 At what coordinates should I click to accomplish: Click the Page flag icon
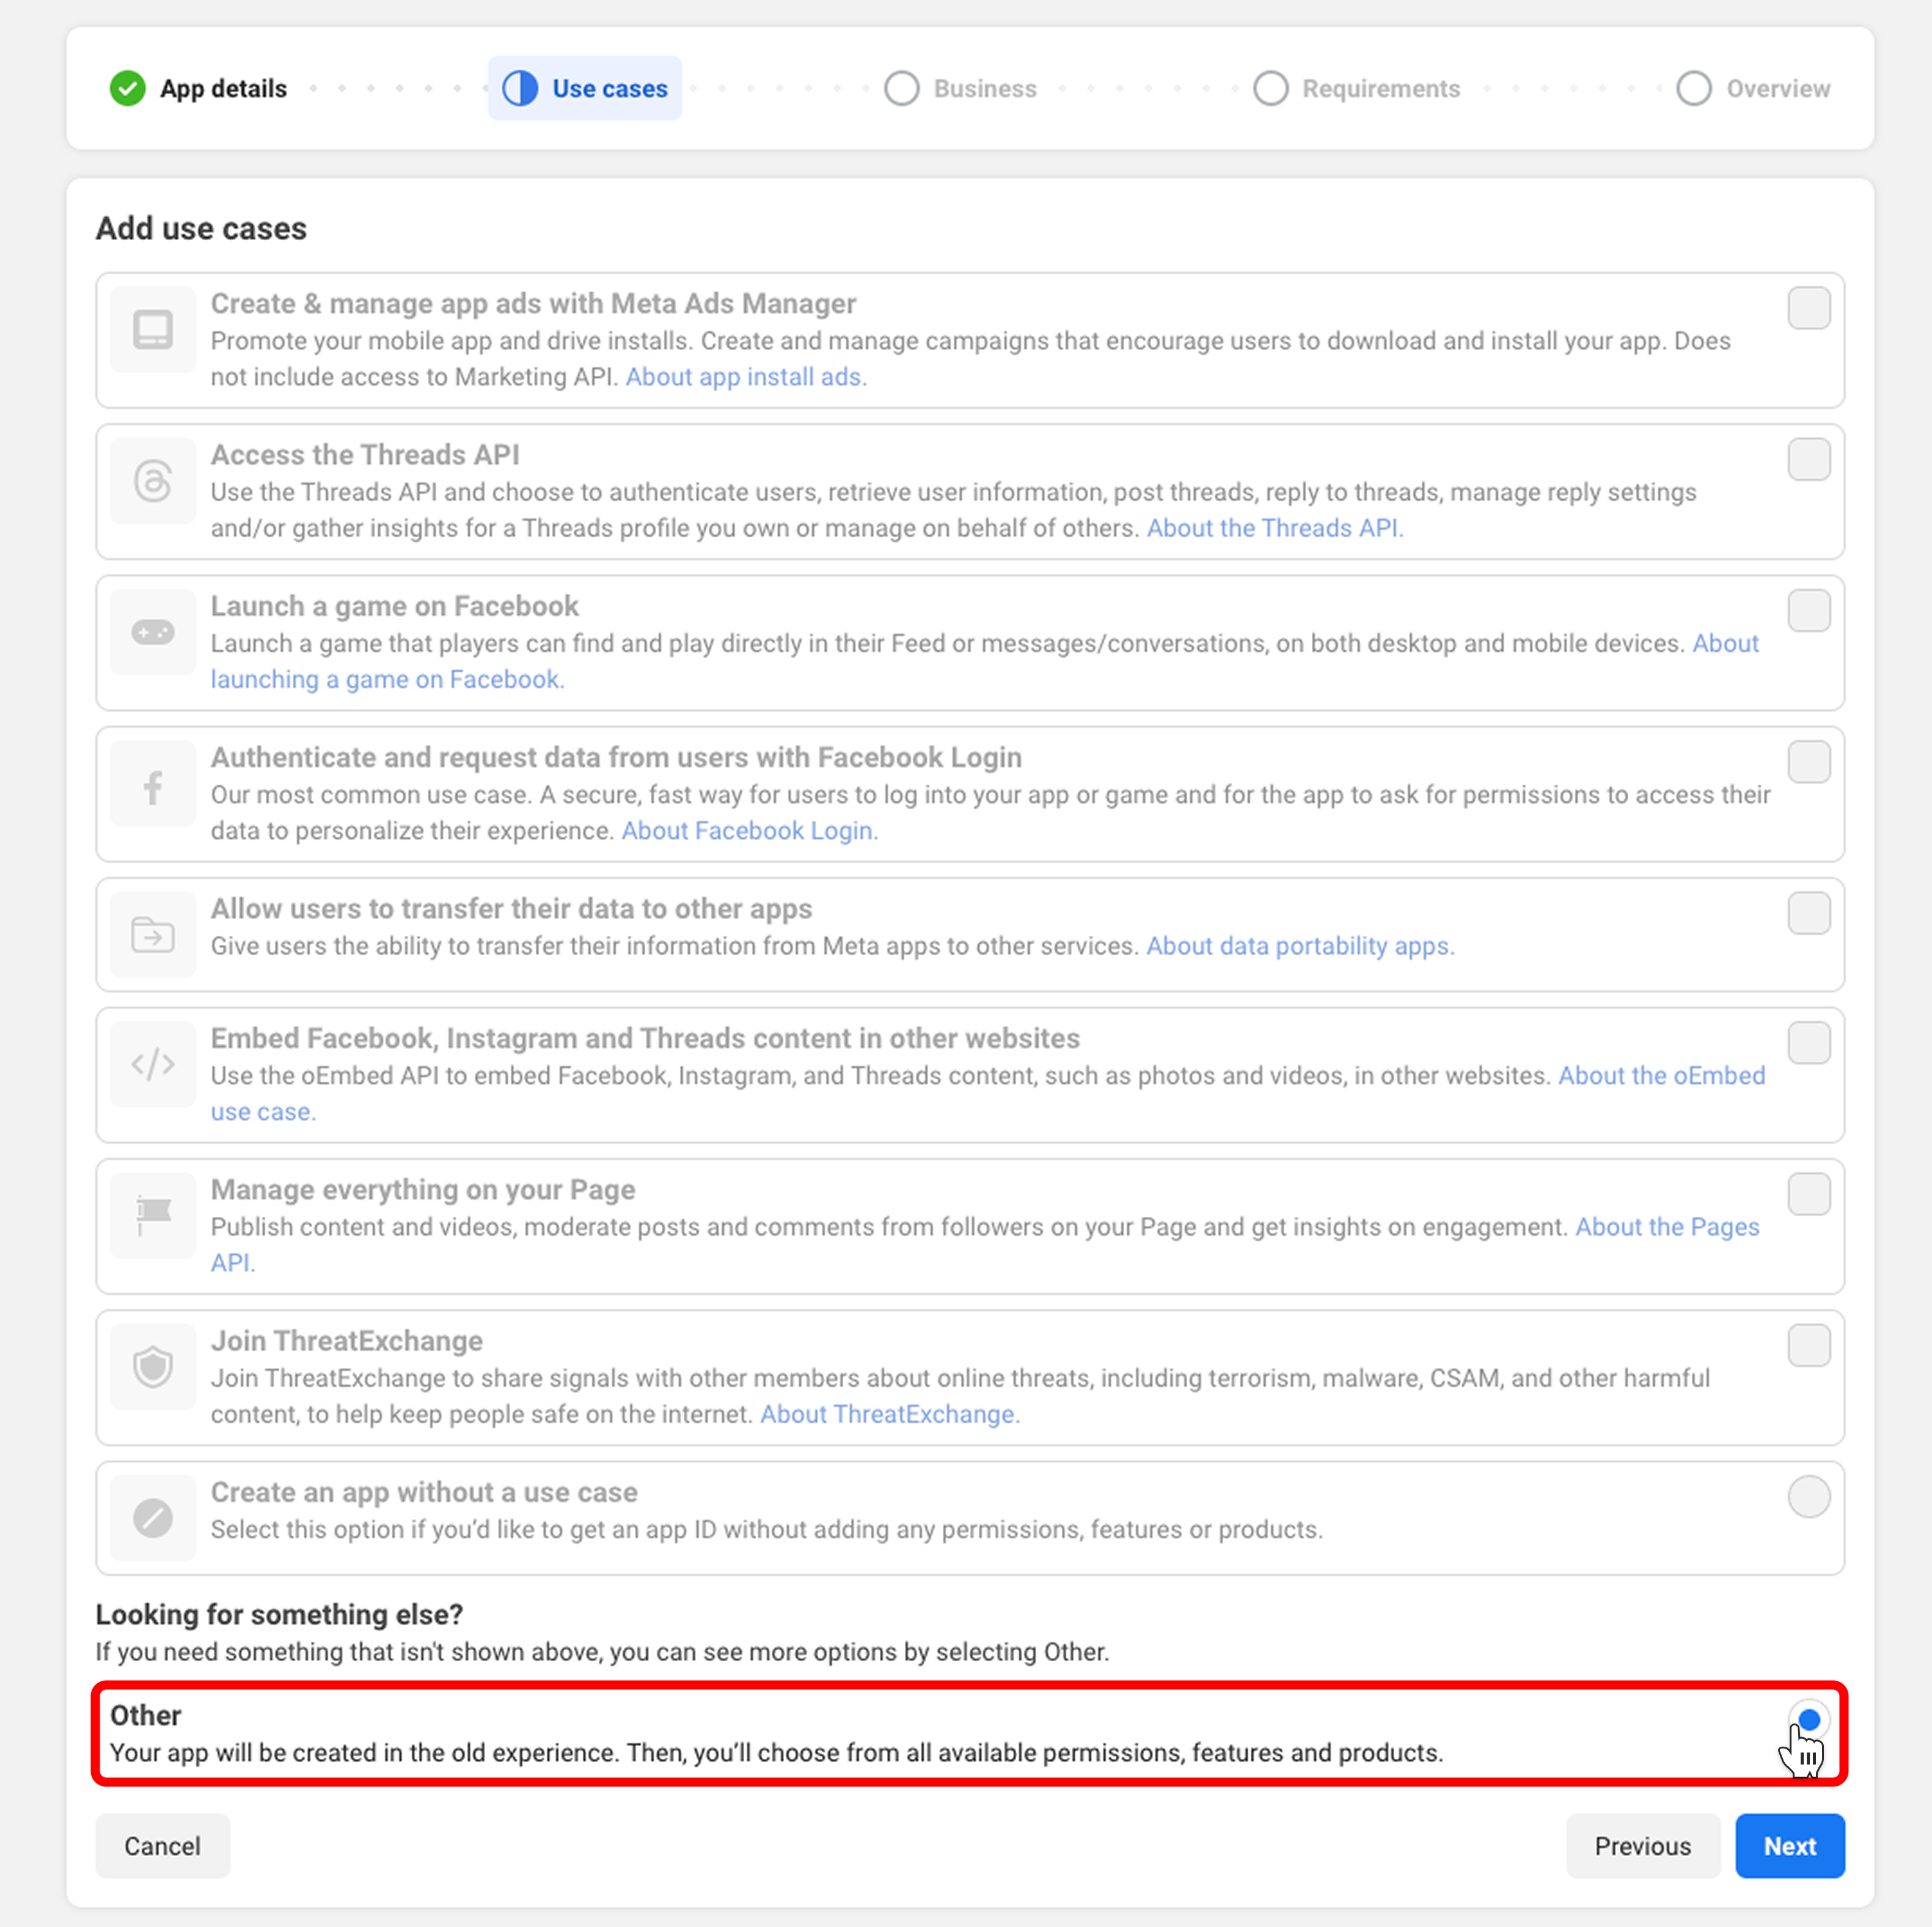coord(153,1215)
